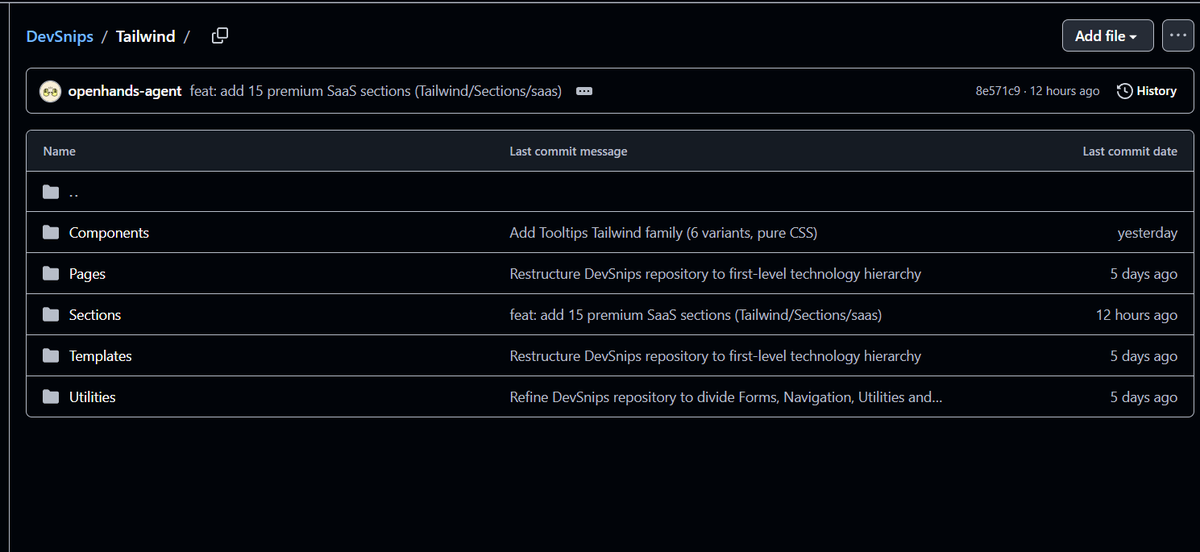Click the '5 days ago' date for Utilities
This screenshot has height=552, width=1200.
[x=1144, y=397]
